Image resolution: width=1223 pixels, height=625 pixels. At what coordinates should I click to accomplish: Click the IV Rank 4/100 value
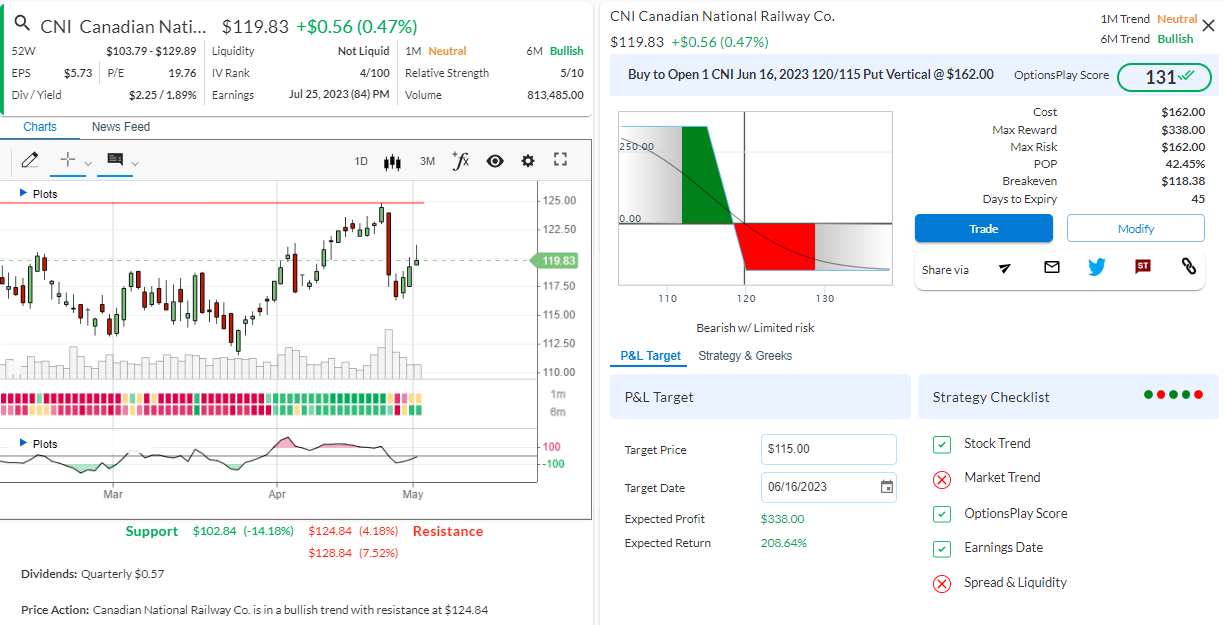tap(375, 73)
